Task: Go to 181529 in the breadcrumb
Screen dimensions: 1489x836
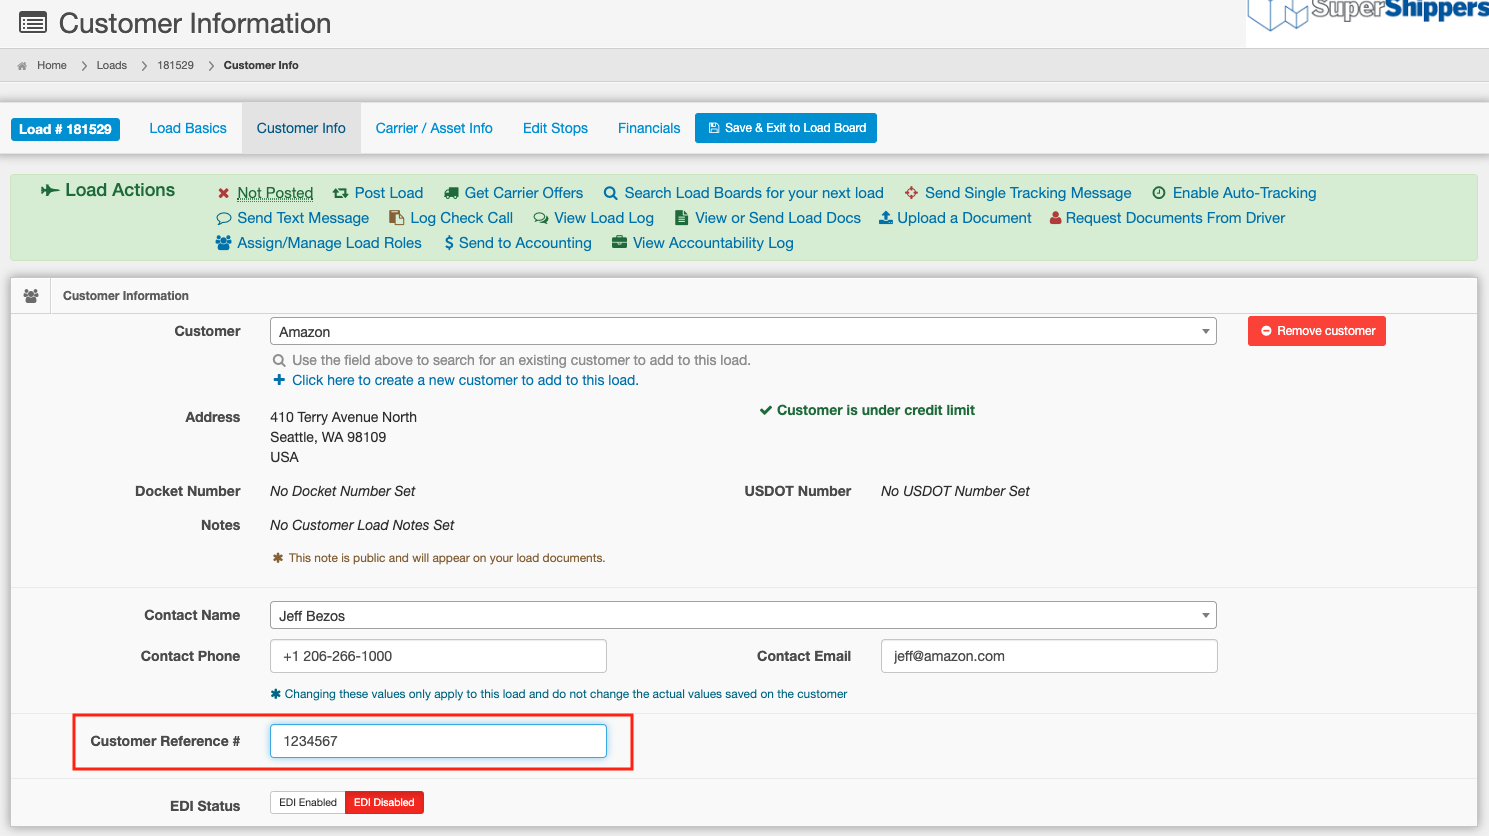Action: click(176, 66)
